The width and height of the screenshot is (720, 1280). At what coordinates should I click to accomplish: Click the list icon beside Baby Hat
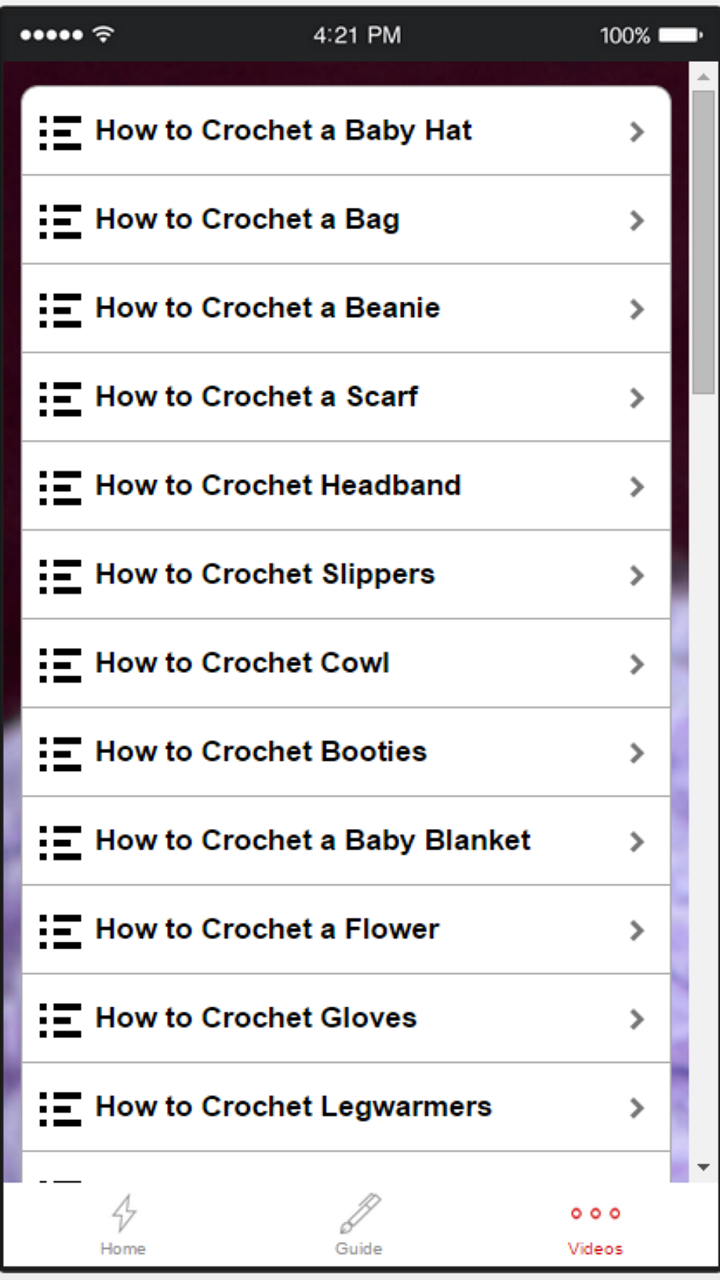click(x=59, y=131)
